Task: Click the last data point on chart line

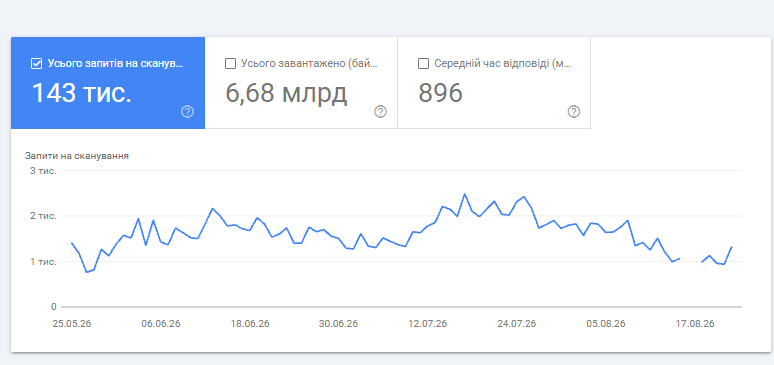Action: pos(732,246)
